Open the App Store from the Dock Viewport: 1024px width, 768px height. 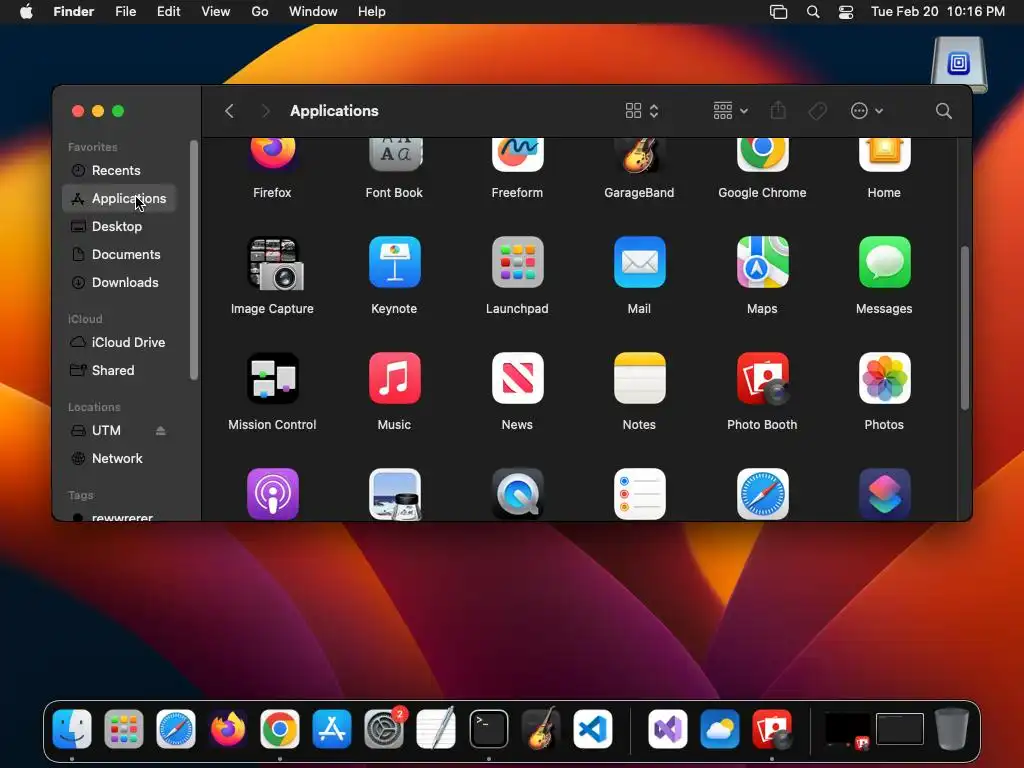click(x=332, y=729)
